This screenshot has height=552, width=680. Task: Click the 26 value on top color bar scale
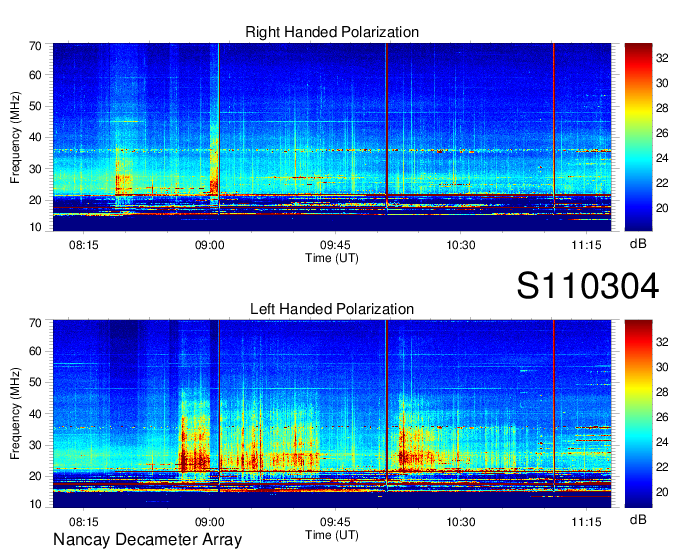(x=662, y=133)
